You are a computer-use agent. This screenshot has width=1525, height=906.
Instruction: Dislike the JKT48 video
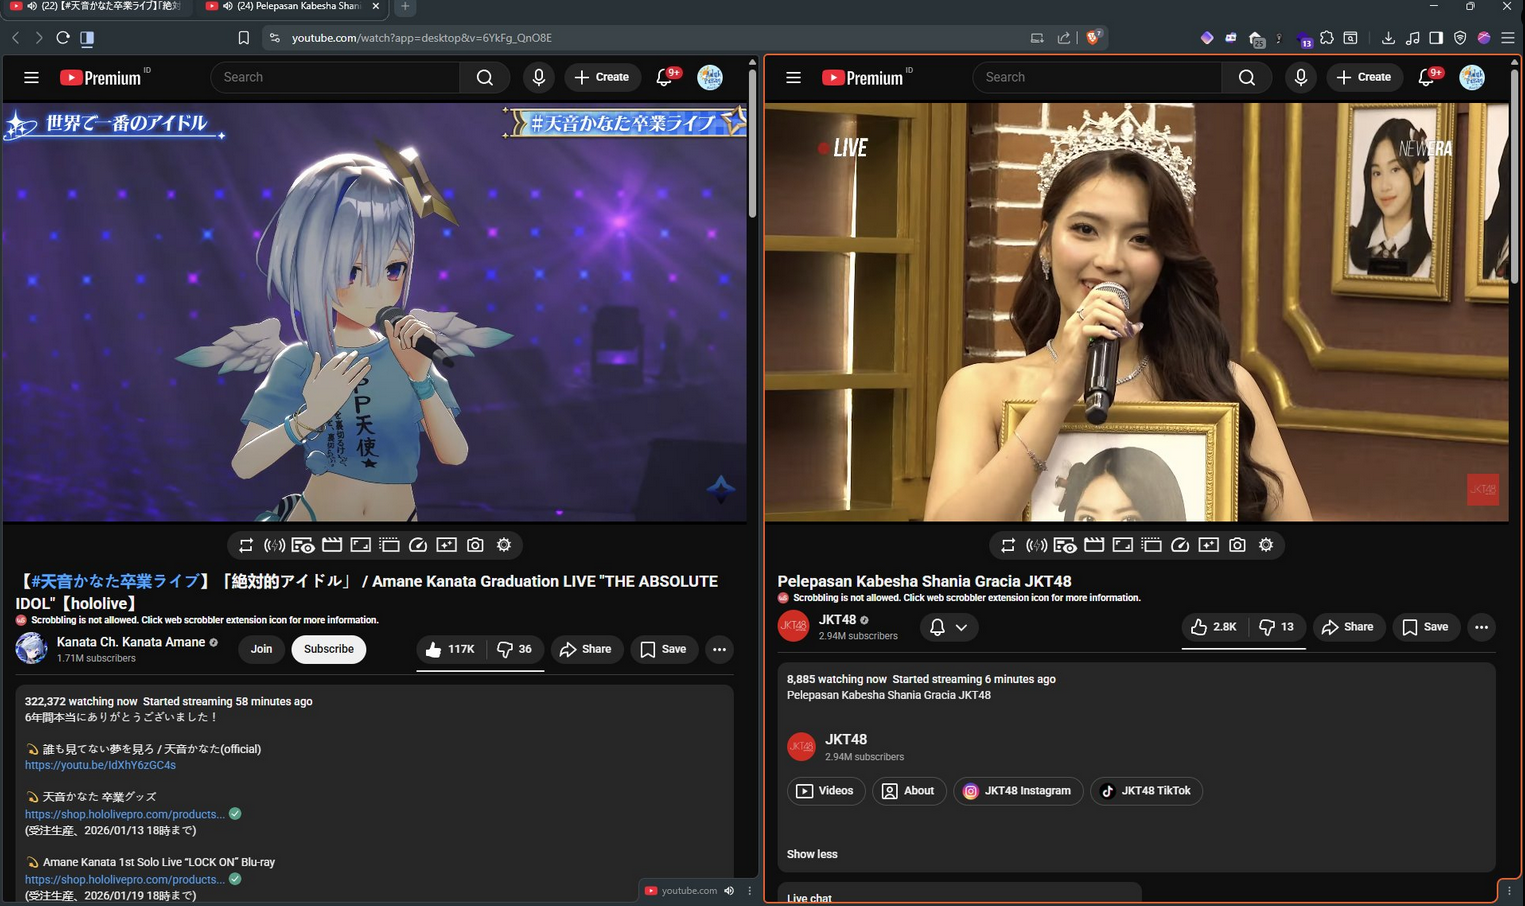tap(1277, 627)
